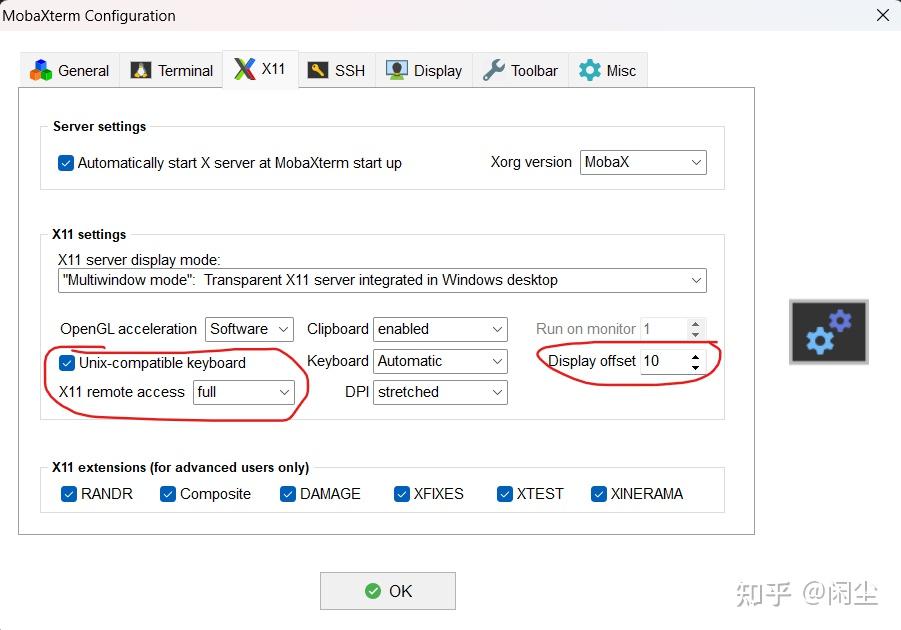Click the blue gears settings icon
This screenshot has width=901, height=630.
(x=828, y=332)
